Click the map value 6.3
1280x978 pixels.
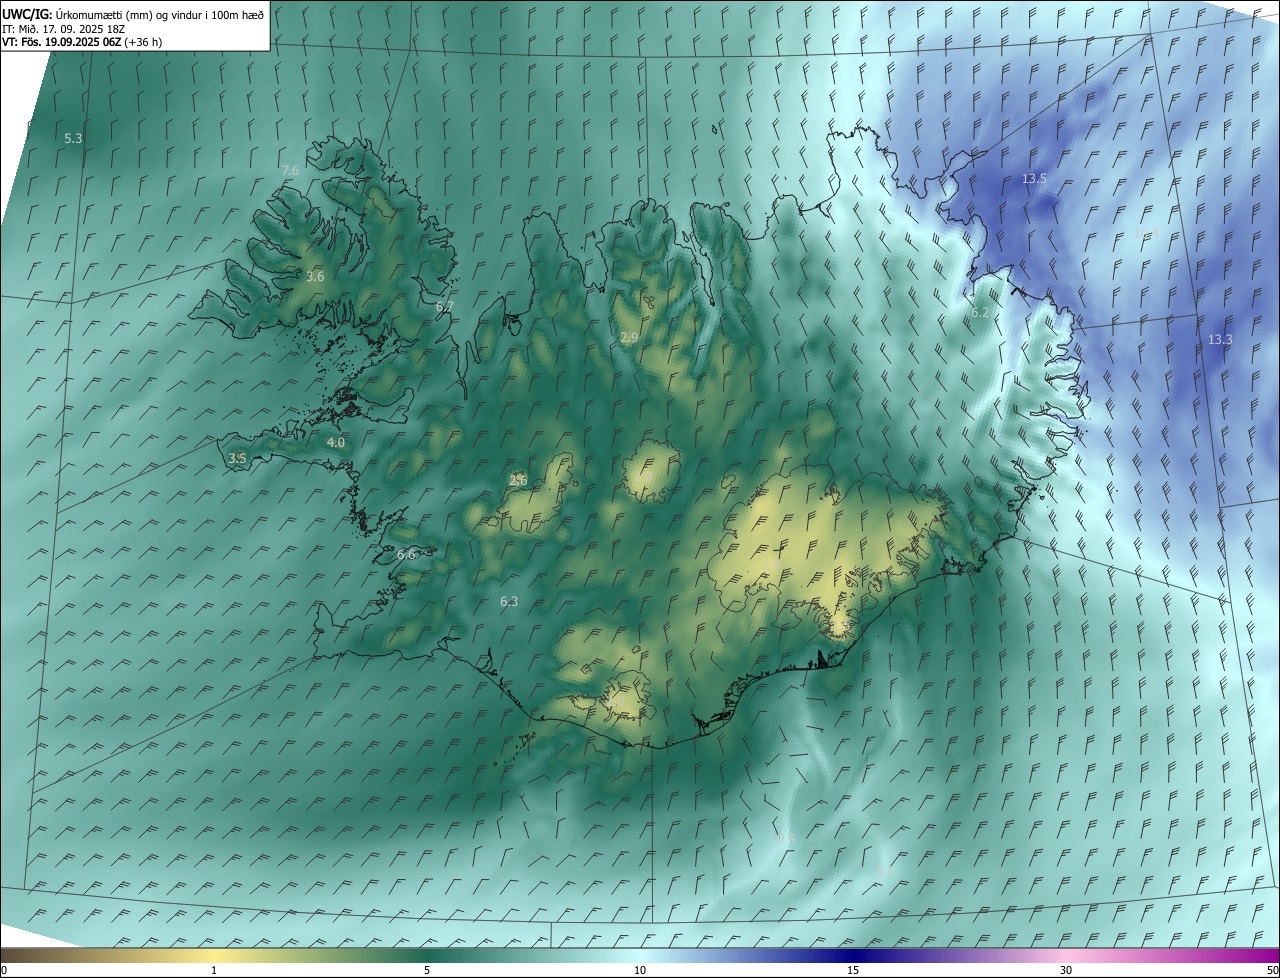pyautogui.click(x=509, y=601)
